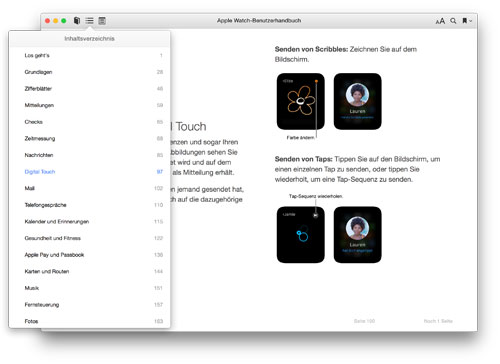Open the notes panel icon
The width and height of the screenshot is (500, 364).
[x=102, y=21]
